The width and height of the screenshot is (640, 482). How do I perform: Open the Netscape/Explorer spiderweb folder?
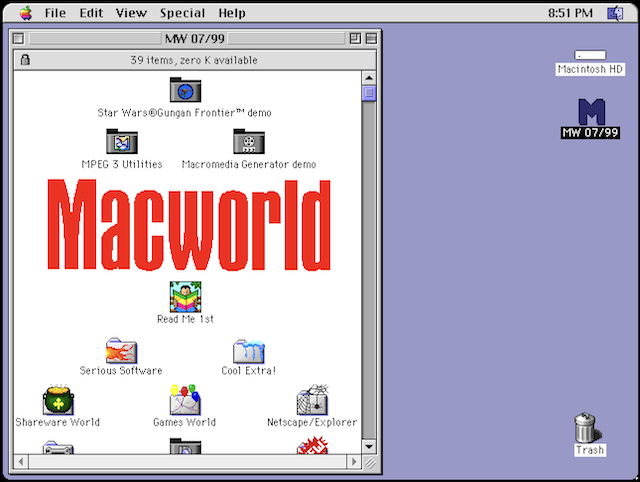tap(313, 400)
